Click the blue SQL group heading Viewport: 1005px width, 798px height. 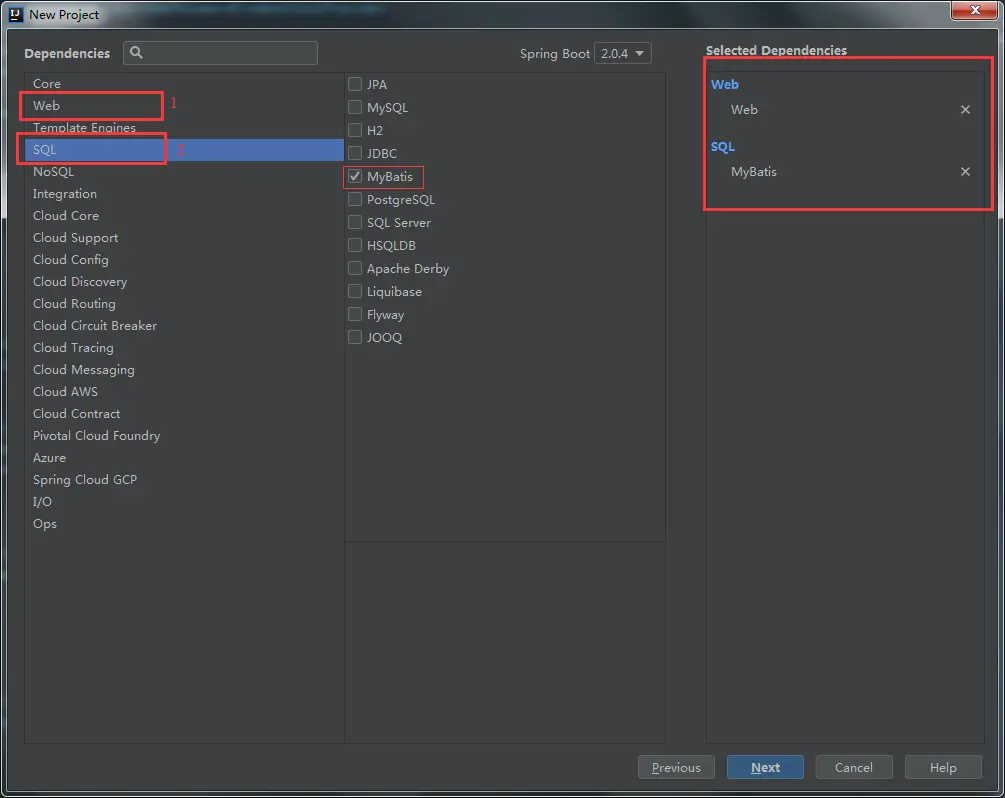(722, 147)
